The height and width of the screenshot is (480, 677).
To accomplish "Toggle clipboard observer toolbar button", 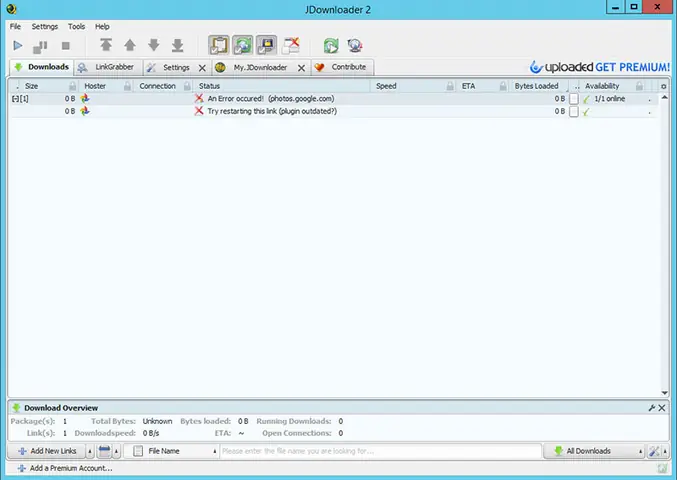I will [219, 45].
